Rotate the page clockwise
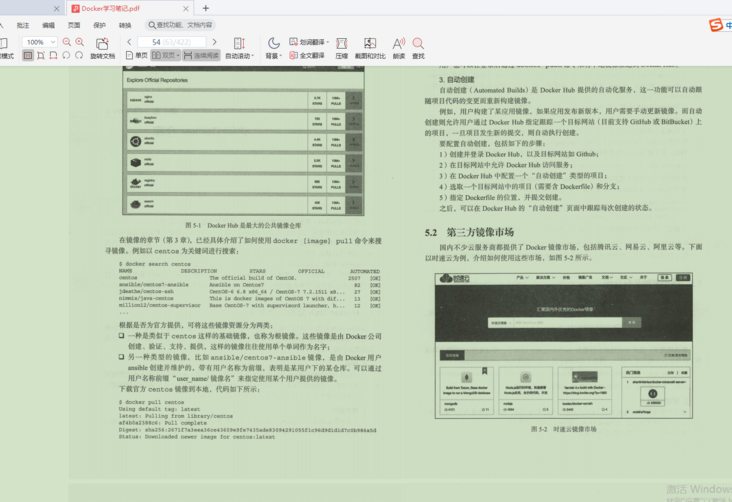732x502 pixels. click(x=79, y=56)
